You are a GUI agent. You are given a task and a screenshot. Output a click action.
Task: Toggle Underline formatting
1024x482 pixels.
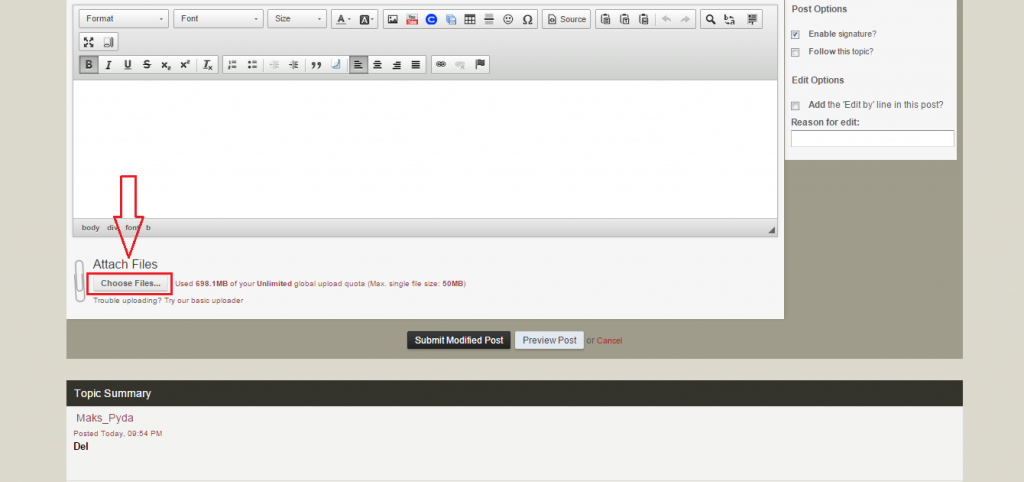click(x=127, y=64)
